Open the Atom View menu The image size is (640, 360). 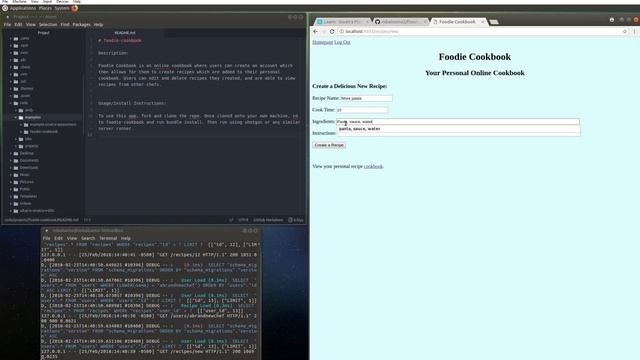click(x=31, y=24)
